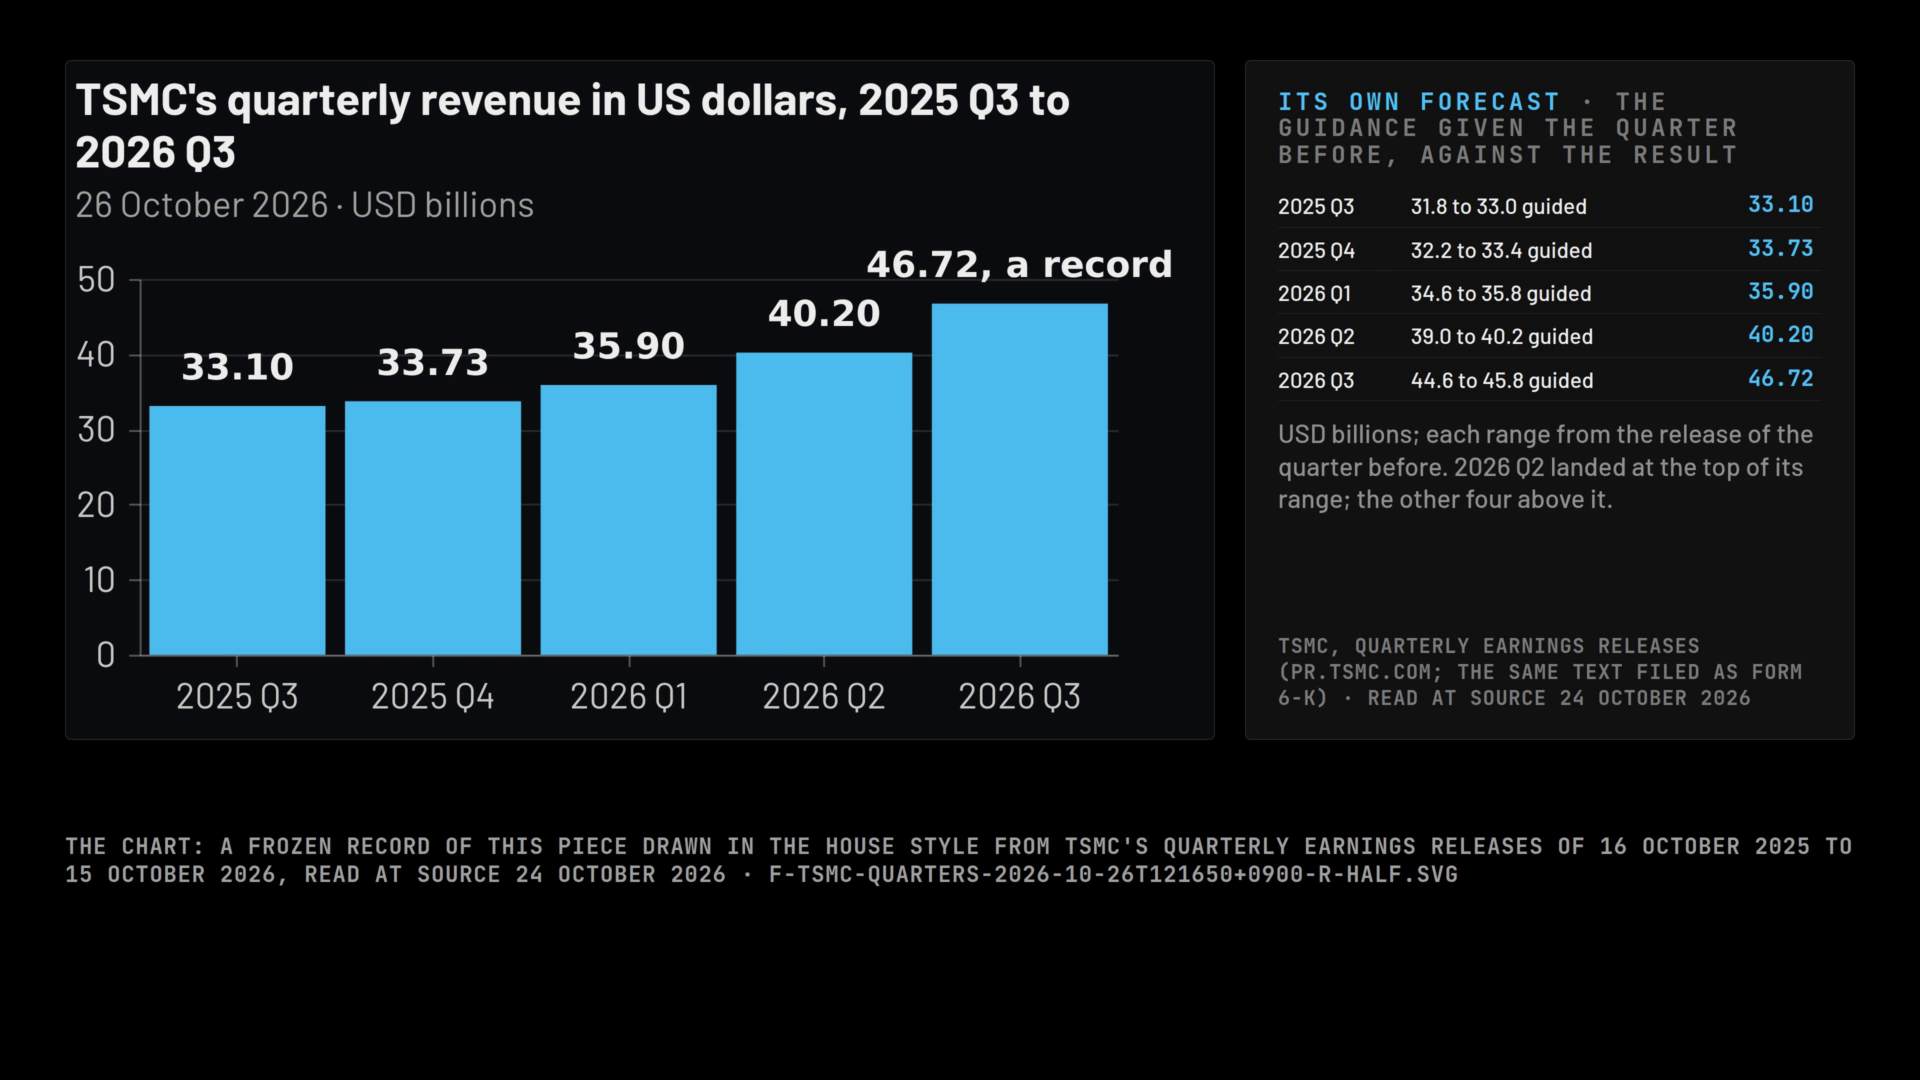
Task: Click the y-axis tick label 30
Action: pos(96,430)
